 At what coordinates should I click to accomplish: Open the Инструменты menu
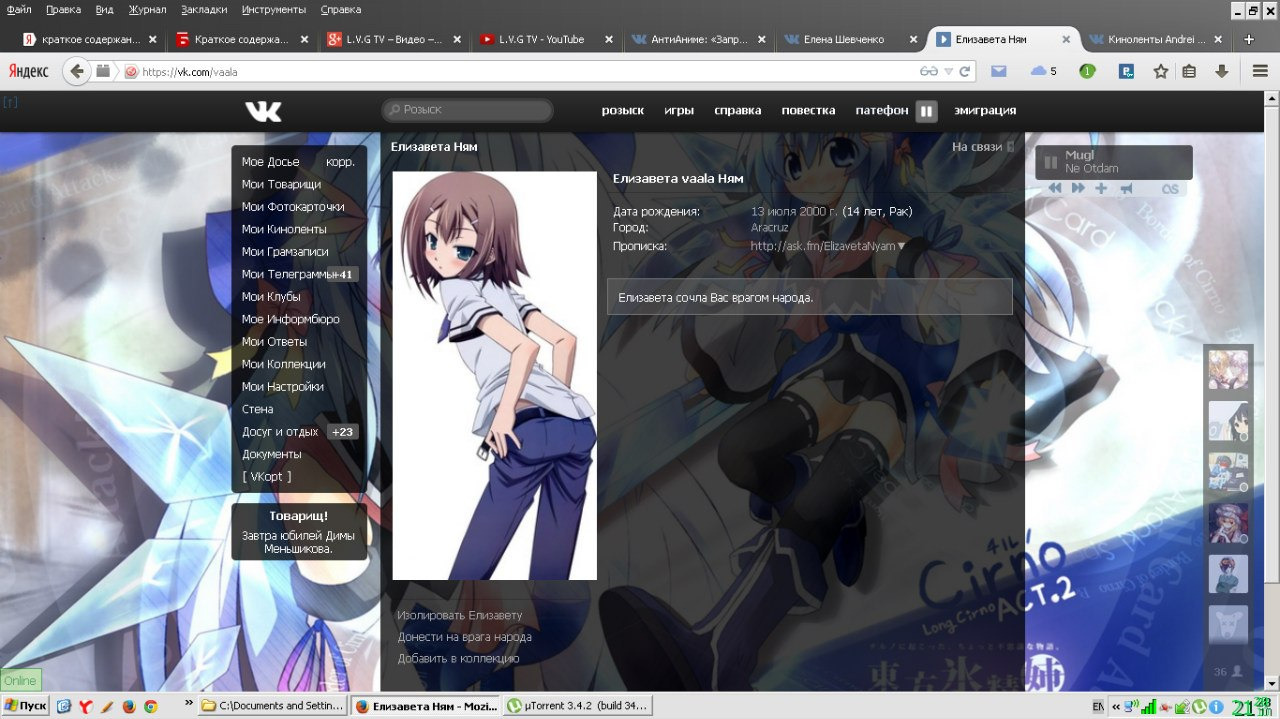click(x=274, y=9)
